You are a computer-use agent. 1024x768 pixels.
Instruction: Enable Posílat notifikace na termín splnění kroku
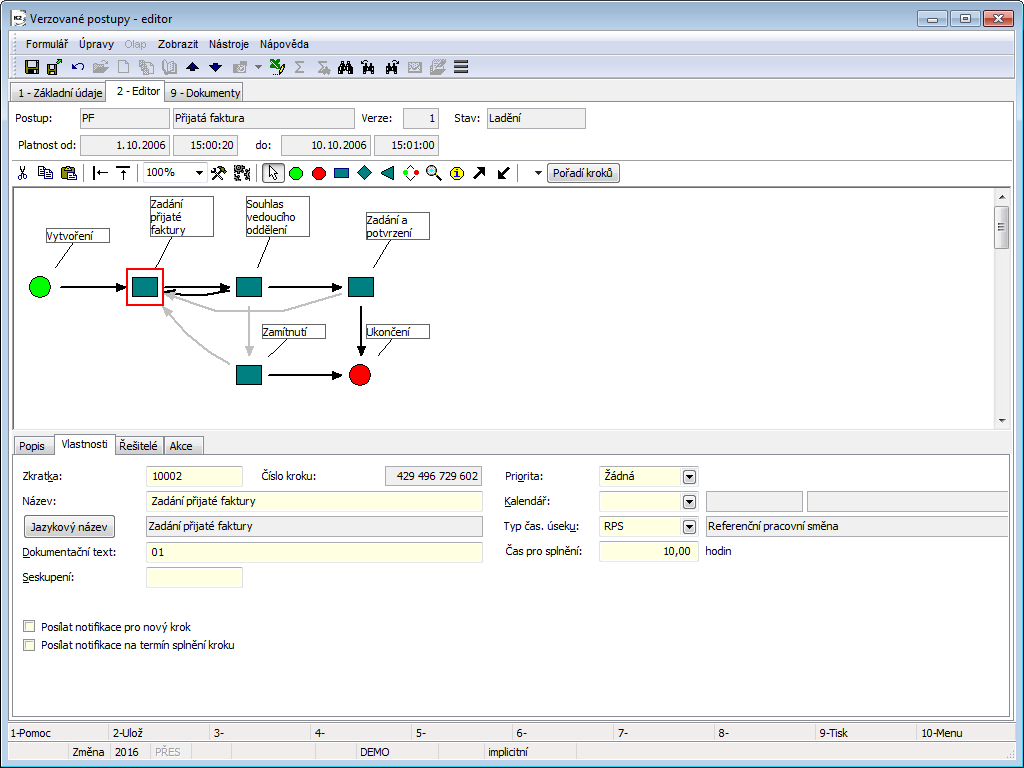coord(29,645)
